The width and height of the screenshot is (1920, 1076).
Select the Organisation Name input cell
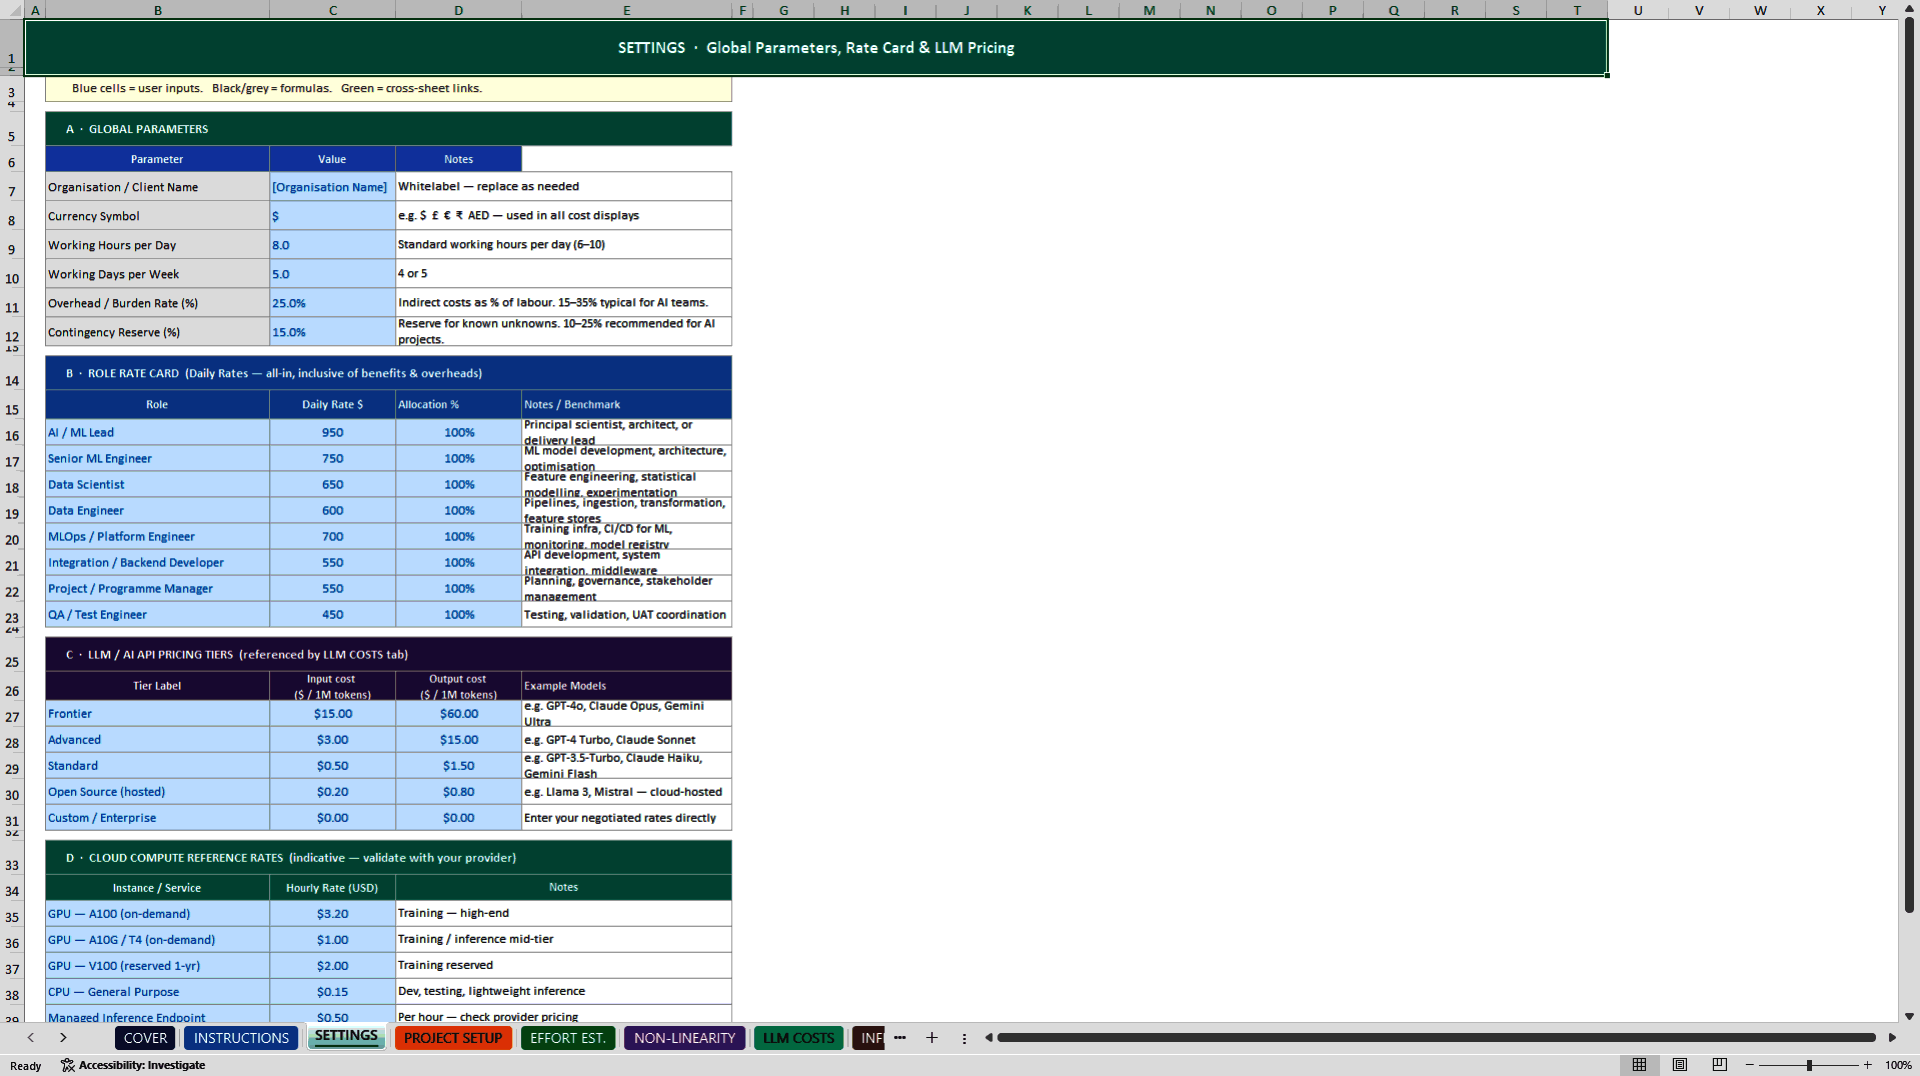332,187
